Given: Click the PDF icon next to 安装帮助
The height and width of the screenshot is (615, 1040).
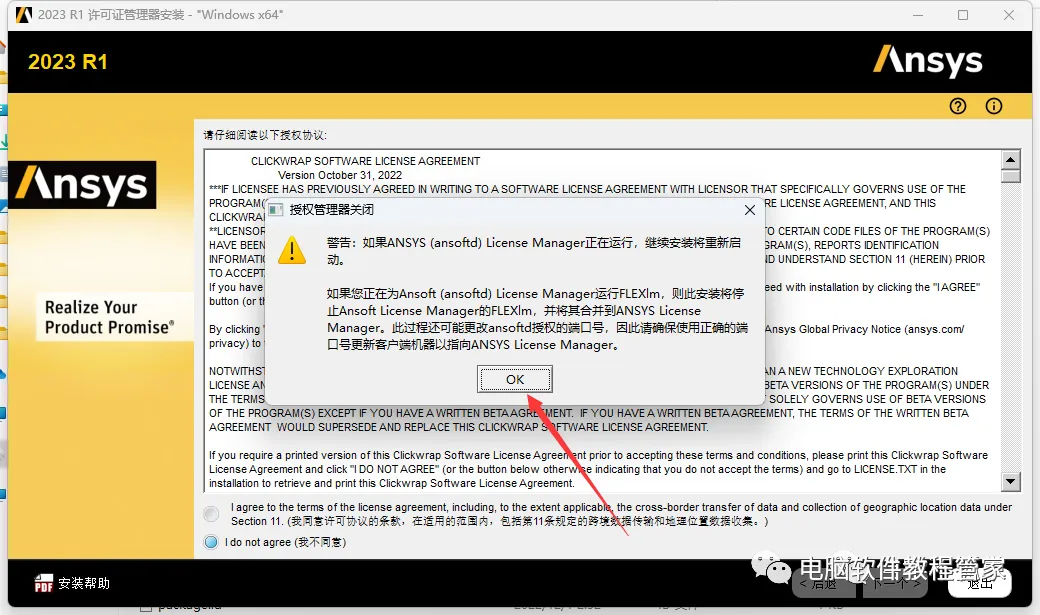Looking at the screenshot, I should coord(44,583).
